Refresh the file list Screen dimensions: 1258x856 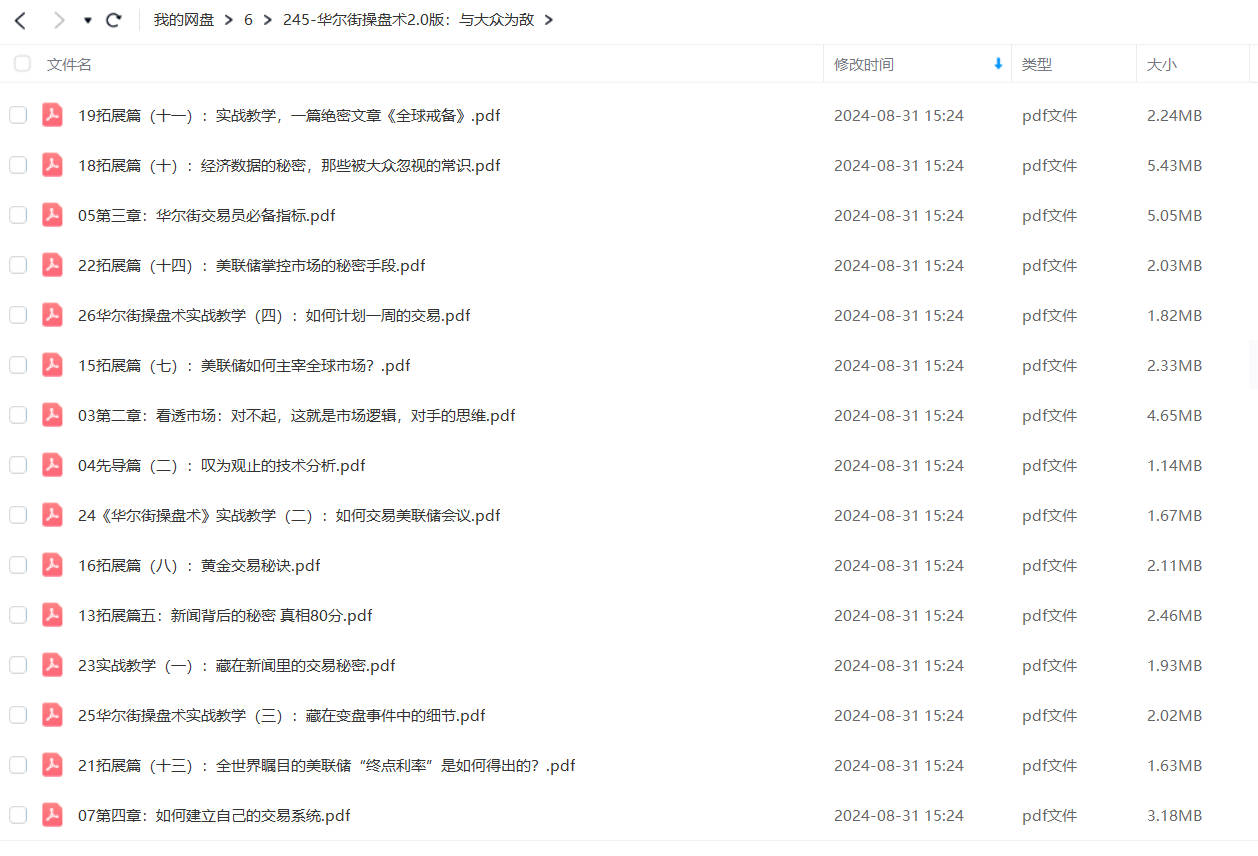click(x=114, y=20)
